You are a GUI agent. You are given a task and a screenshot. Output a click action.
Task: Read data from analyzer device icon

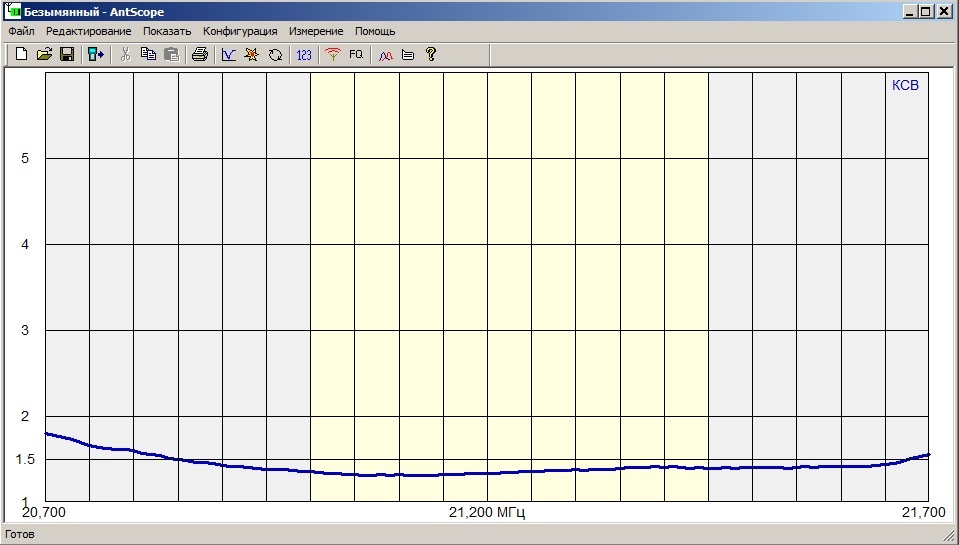[x=95, y=54]
